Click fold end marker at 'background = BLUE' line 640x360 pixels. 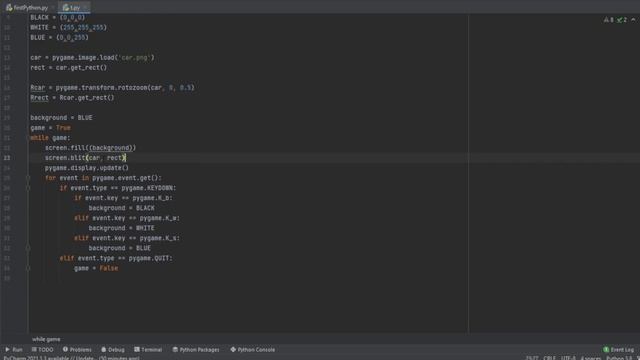[28, 248]
